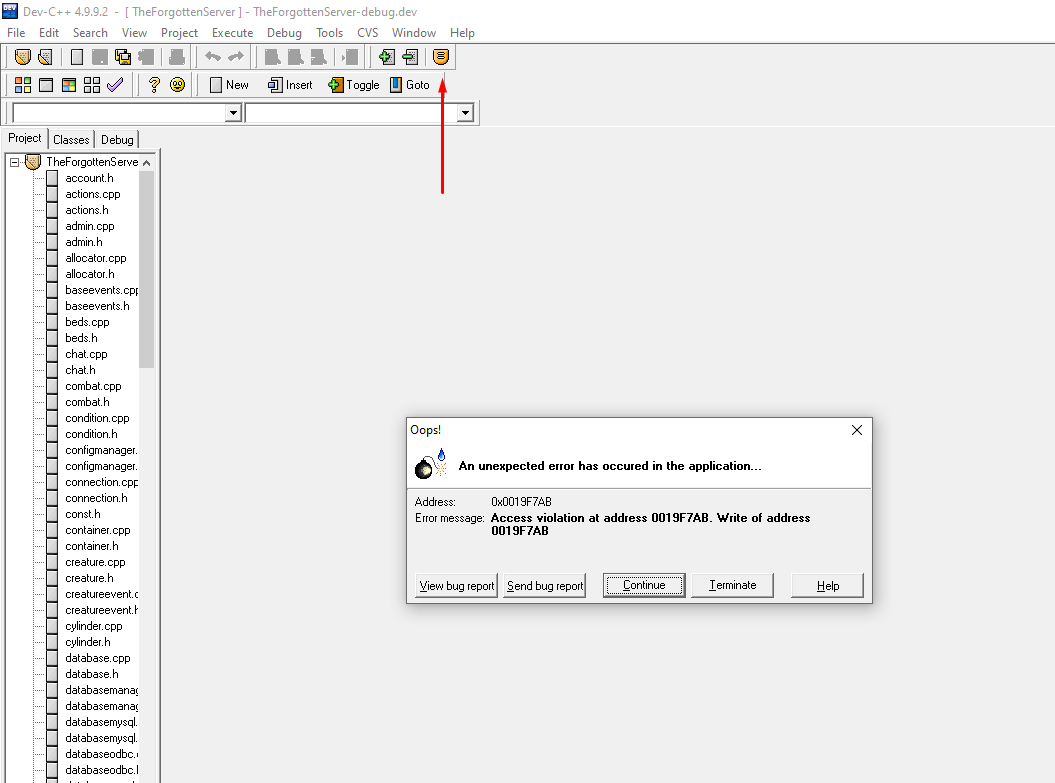Click the Compile and Run colored window icon
The width and height of the screenshot is (1055, 783).
[x=69, y=85]
